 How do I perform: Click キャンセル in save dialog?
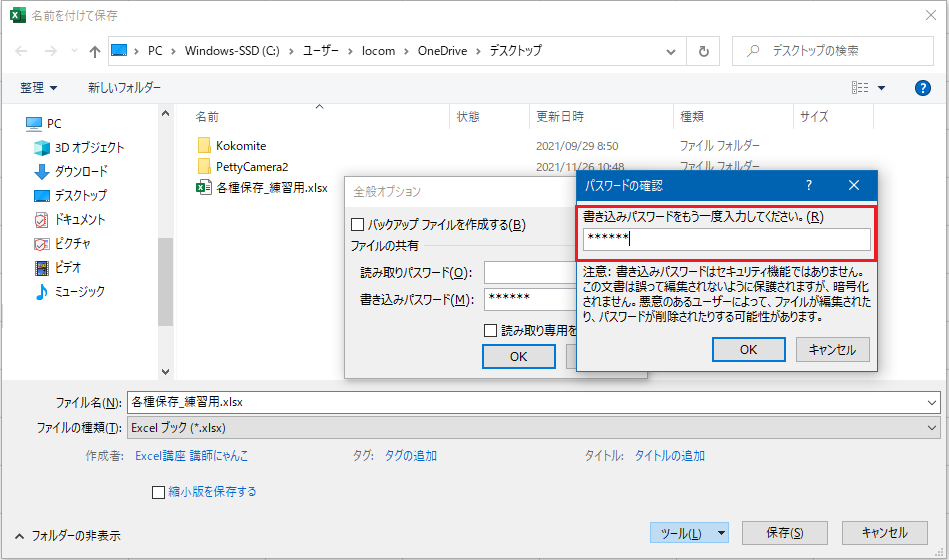(884, 533)
